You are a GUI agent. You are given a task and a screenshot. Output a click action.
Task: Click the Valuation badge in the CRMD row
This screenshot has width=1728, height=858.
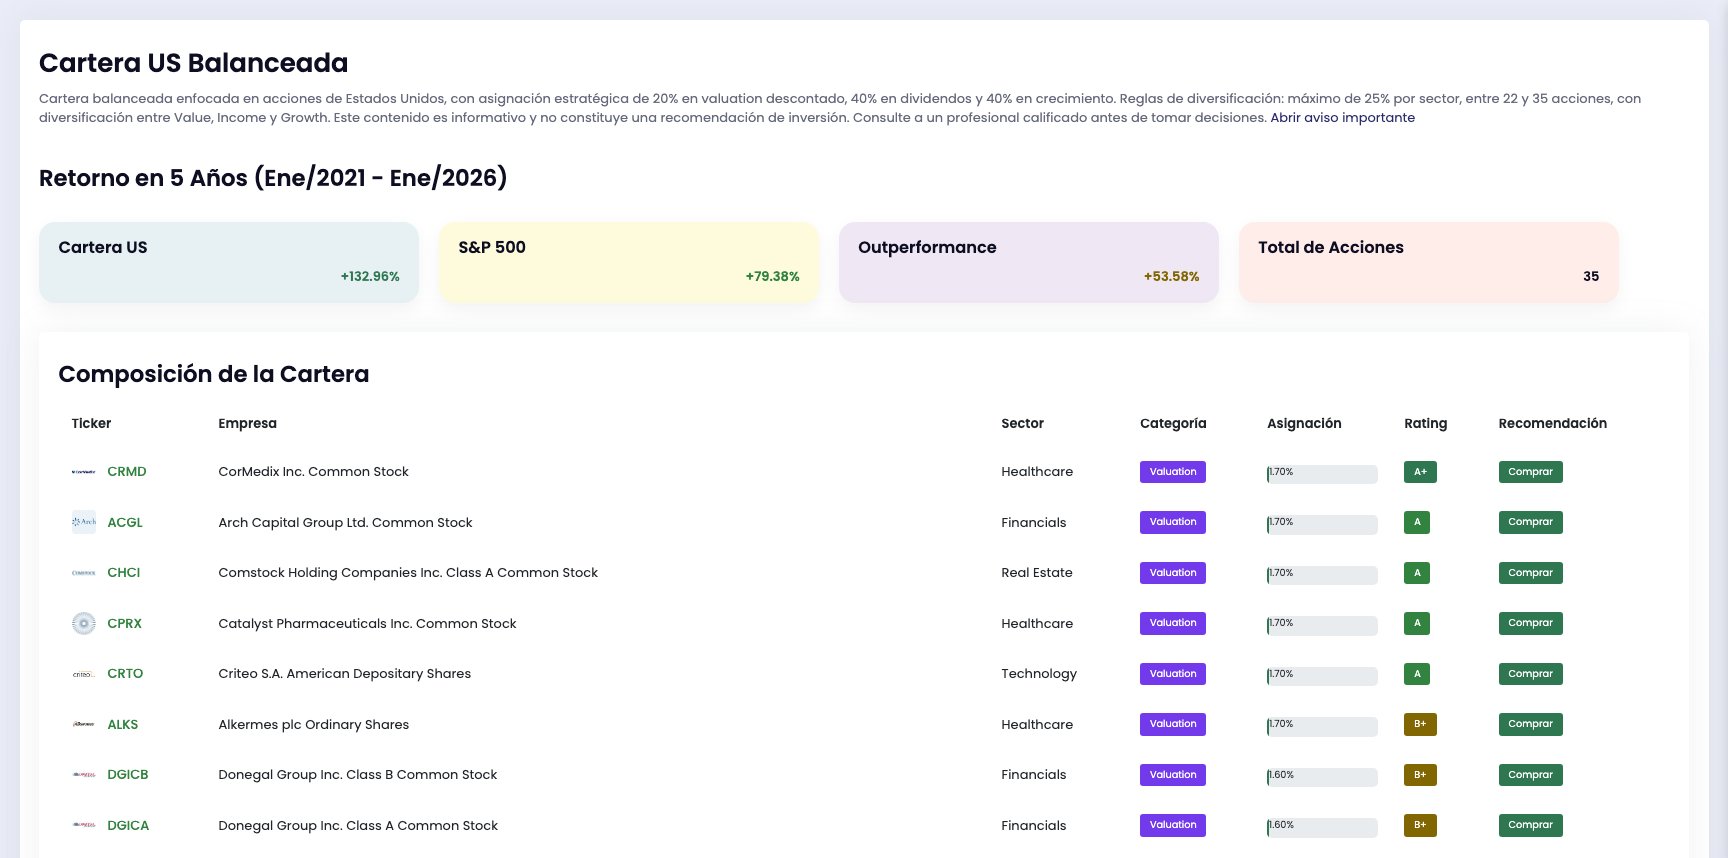pyautogui.click(x=1173, y=472)
